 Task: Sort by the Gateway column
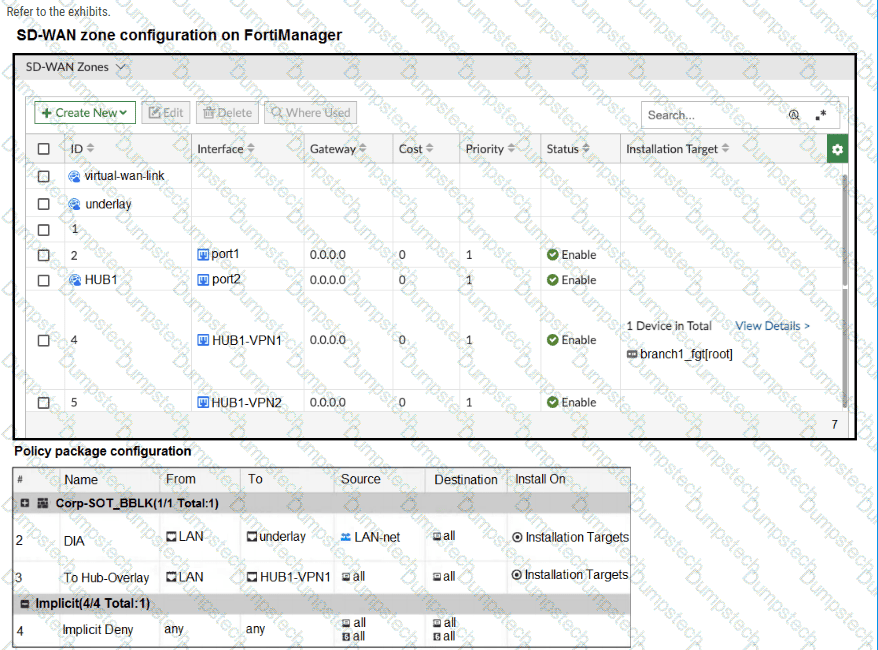pos(338,148)
